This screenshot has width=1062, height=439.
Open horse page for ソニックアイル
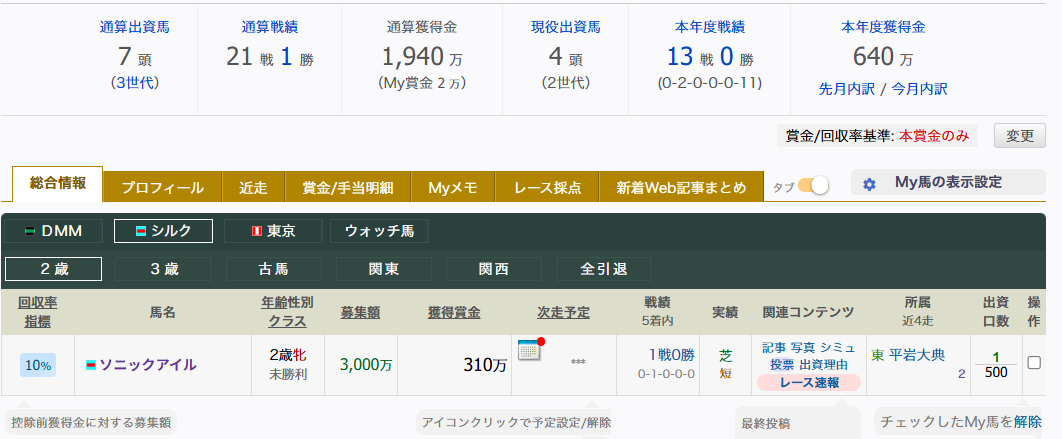click(148, 365)
